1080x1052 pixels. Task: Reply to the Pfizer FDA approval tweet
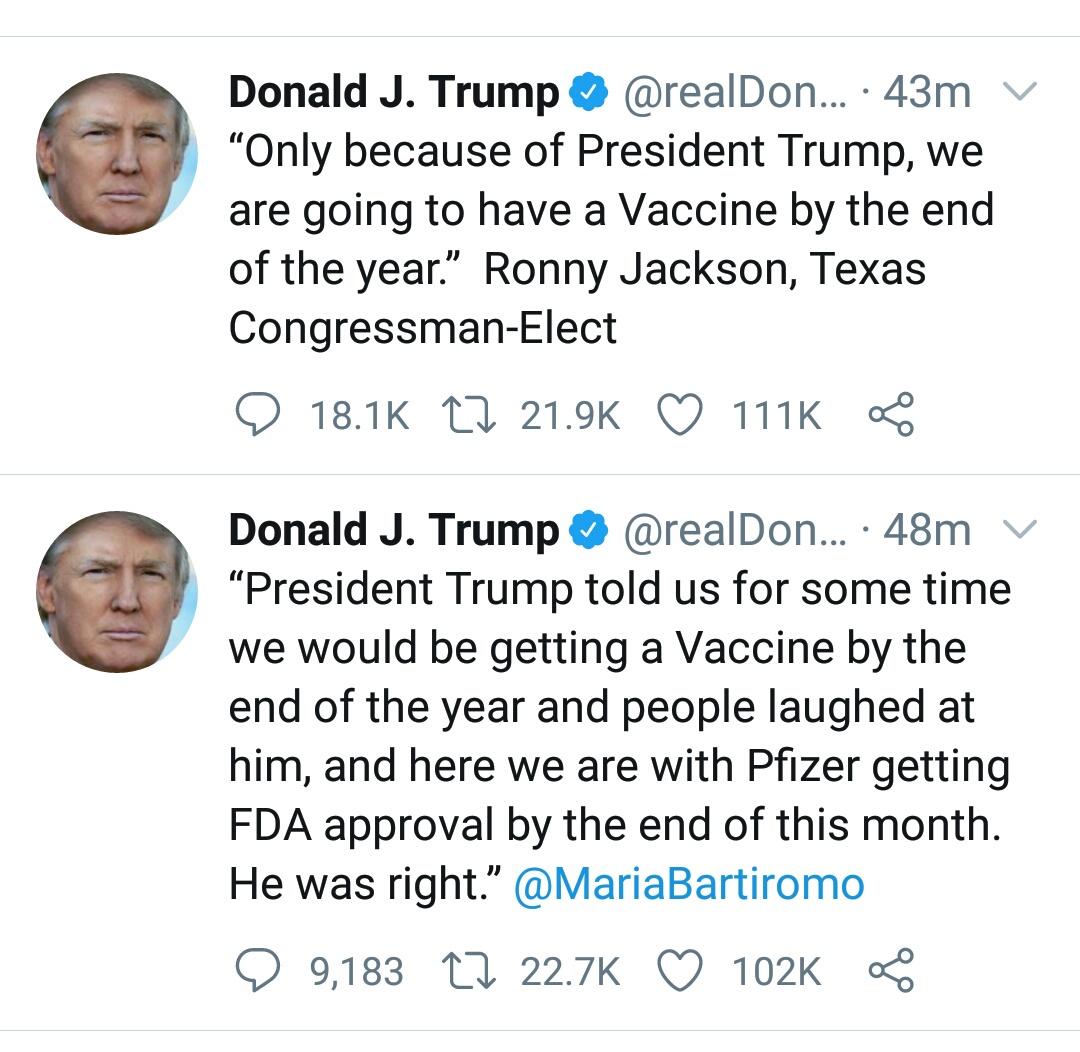(x=258, y=970)
